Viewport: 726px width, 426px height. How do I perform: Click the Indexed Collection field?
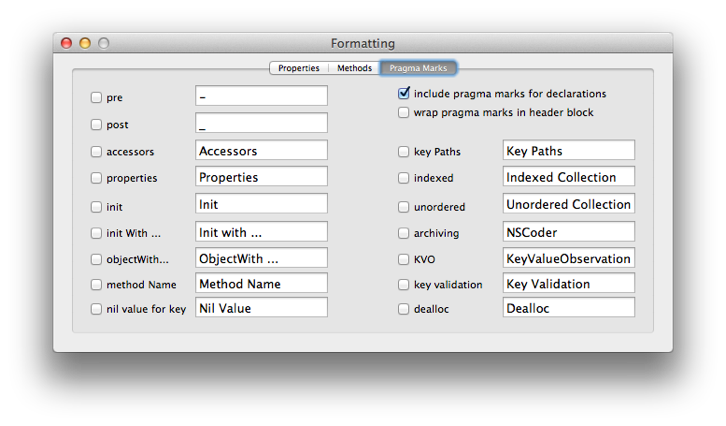click(569, 176)
